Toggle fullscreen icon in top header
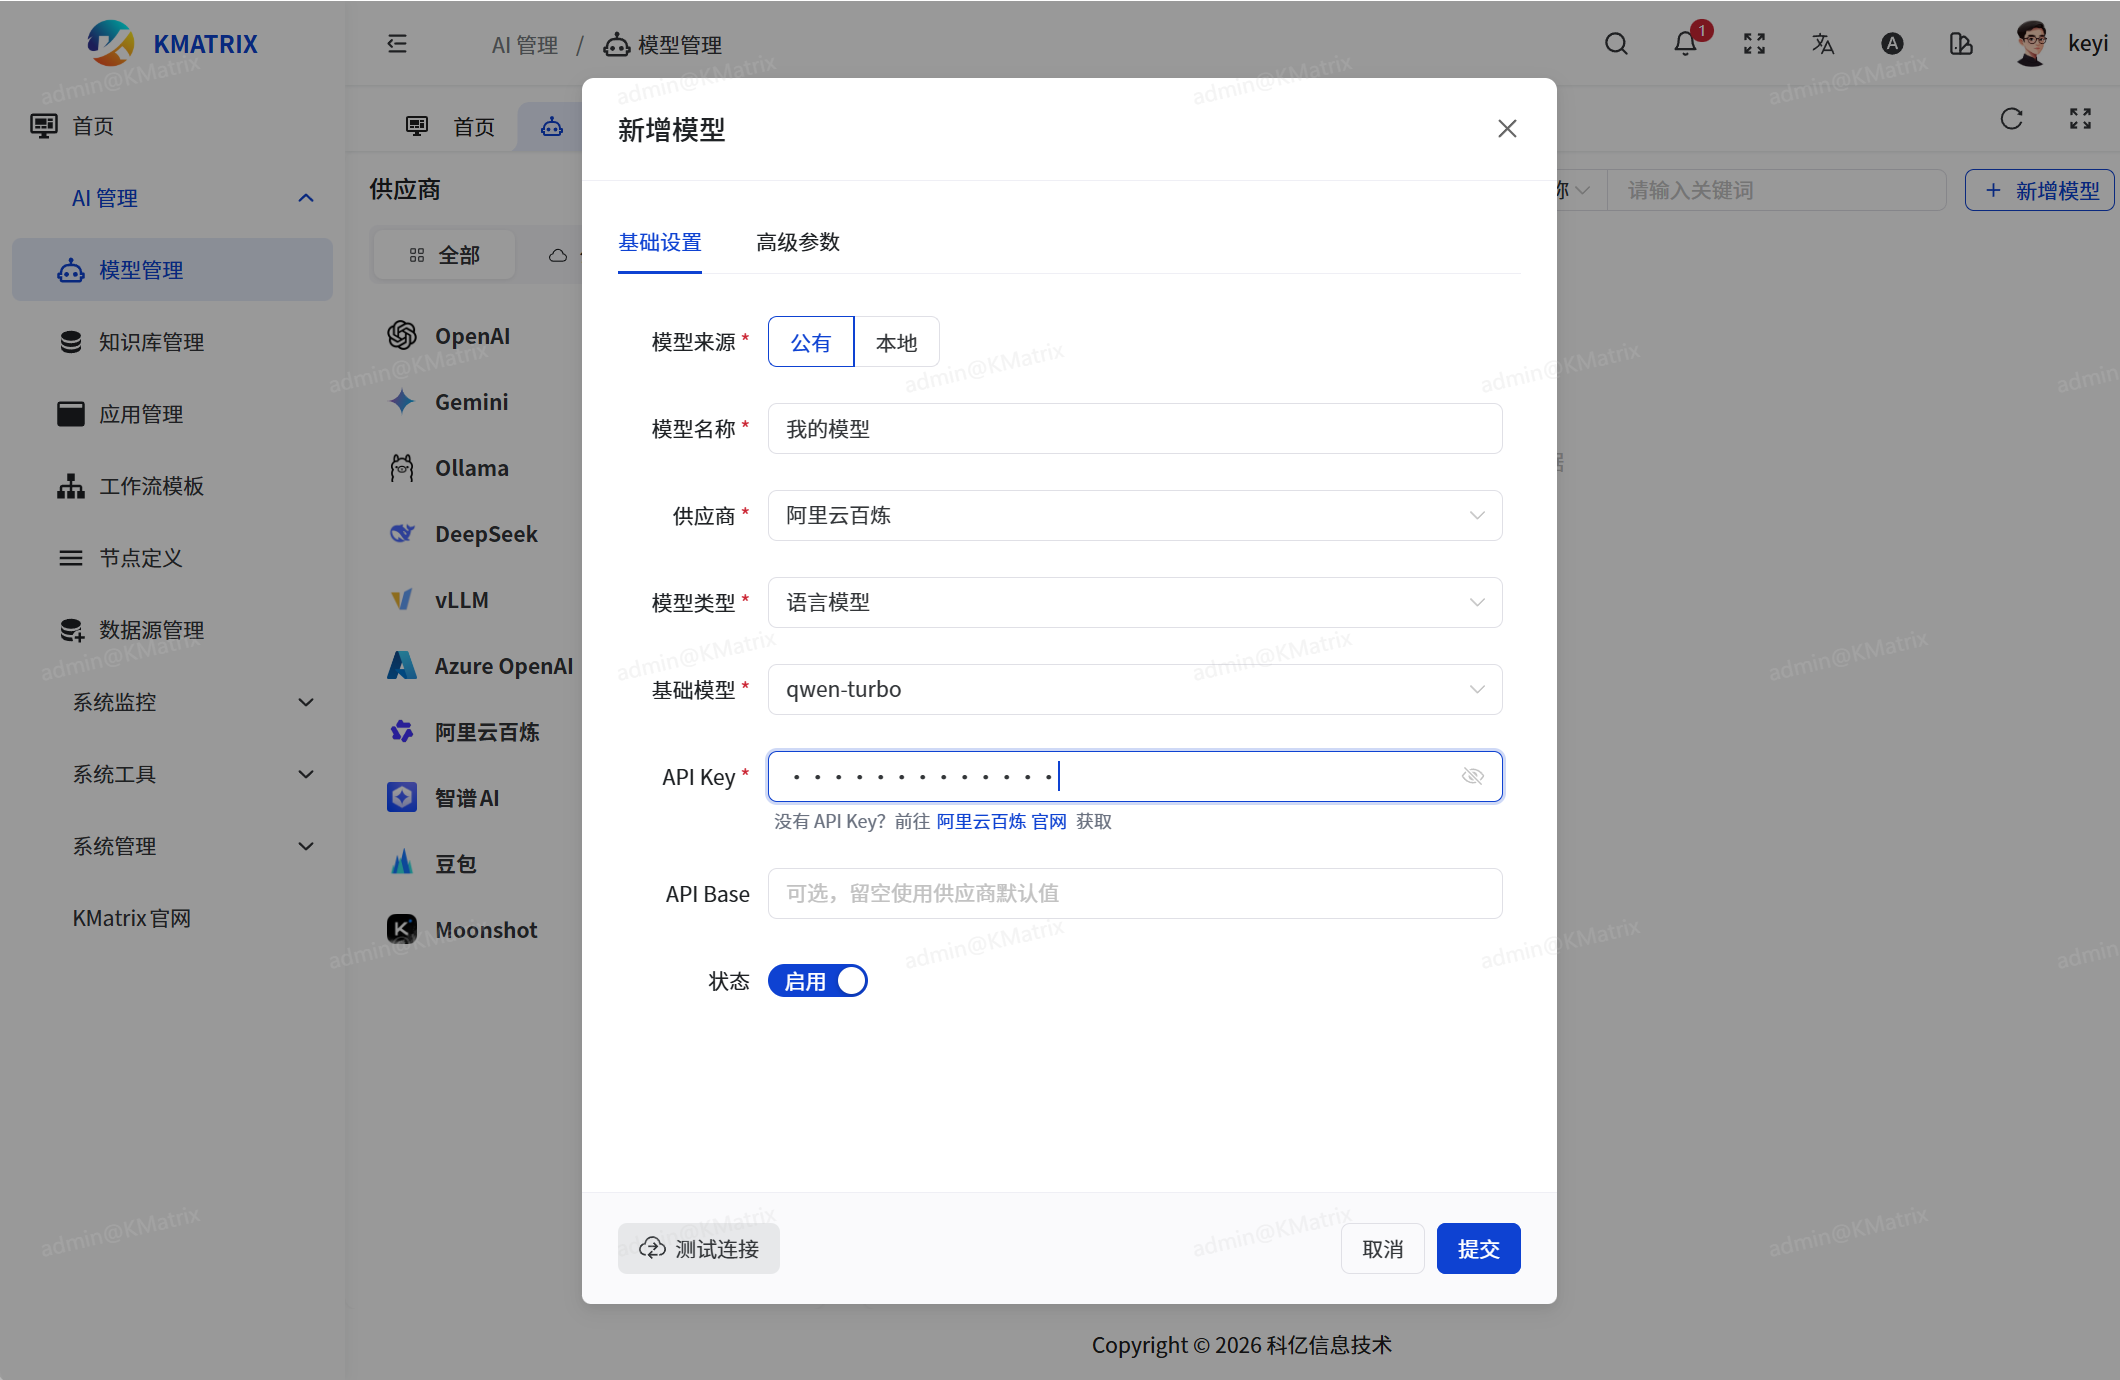This screenshot has height=1380, width=2120. coord(1754,44)
